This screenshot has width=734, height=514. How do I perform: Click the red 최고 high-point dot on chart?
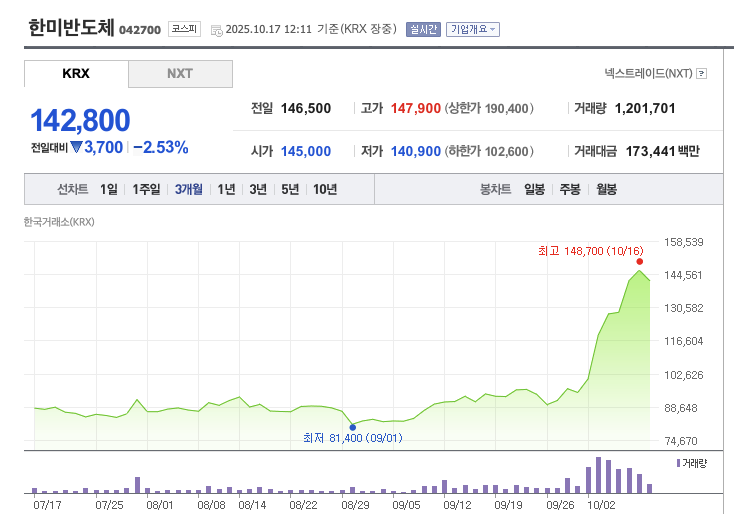click(640, 261)
